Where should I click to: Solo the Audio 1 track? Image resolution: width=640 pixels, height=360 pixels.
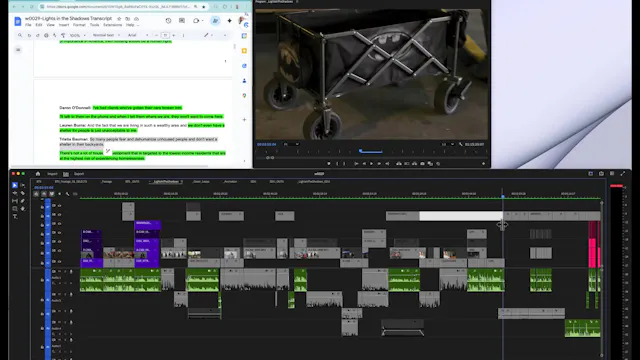pyautogui.click(x=65, y=271)
